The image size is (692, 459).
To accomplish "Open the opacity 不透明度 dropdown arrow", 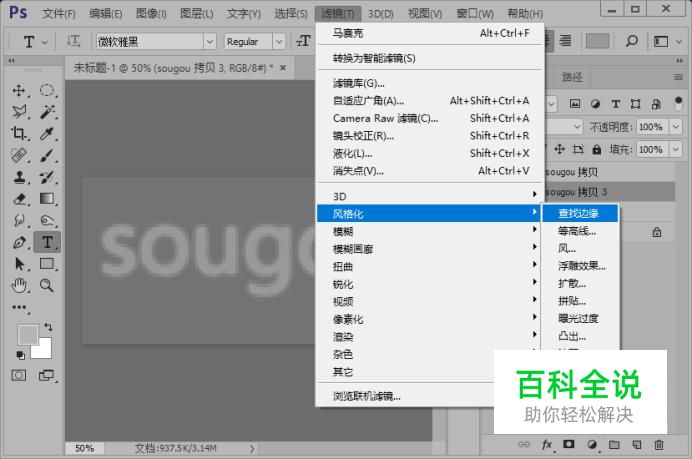I will point(676,127).
